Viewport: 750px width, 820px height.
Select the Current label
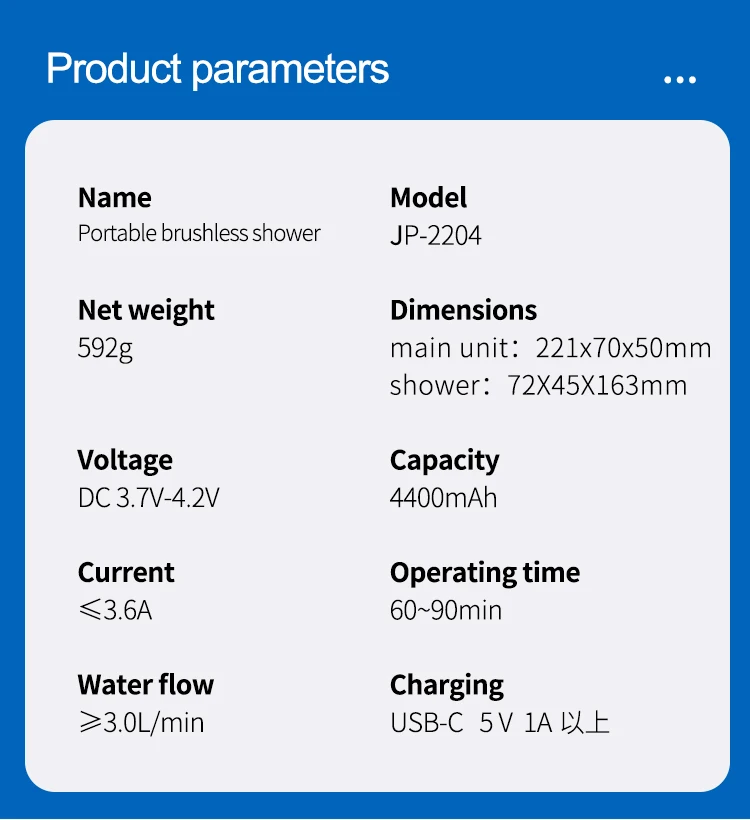pyautogui.click(x=126, y=573)
